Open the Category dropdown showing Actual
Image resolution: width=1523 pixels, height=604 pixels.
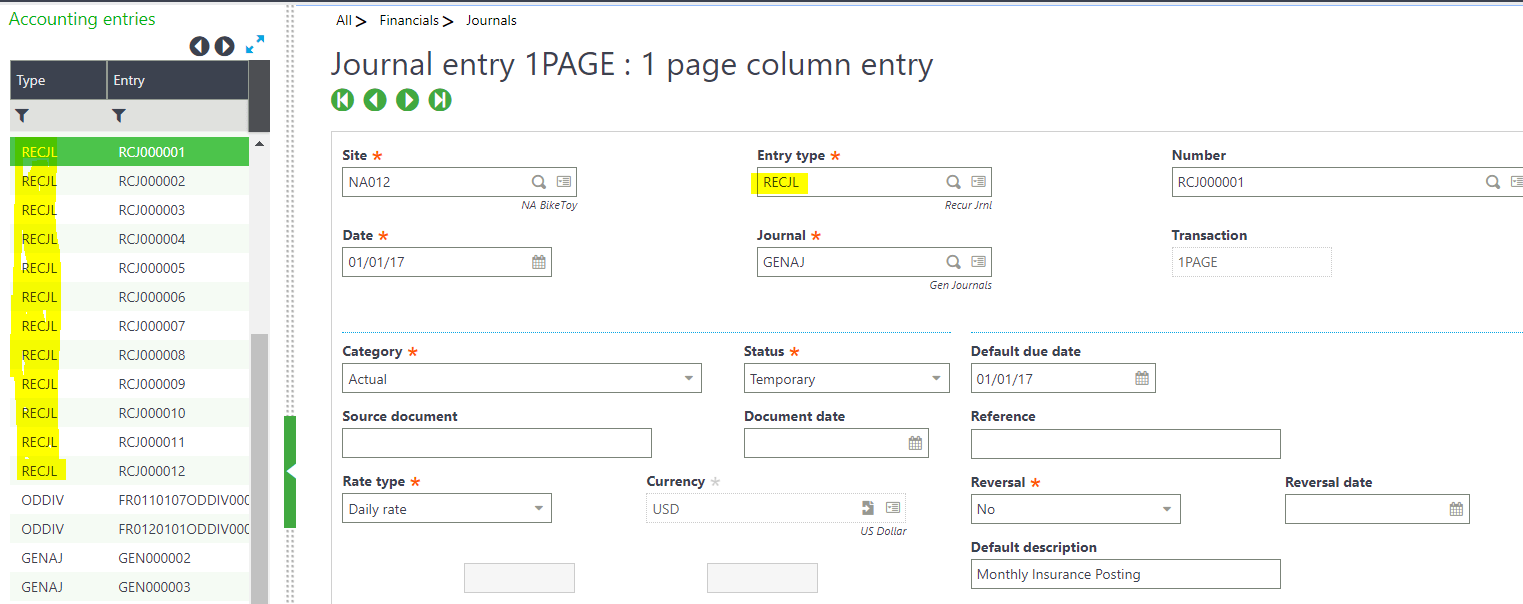click(x=688, y=378)
